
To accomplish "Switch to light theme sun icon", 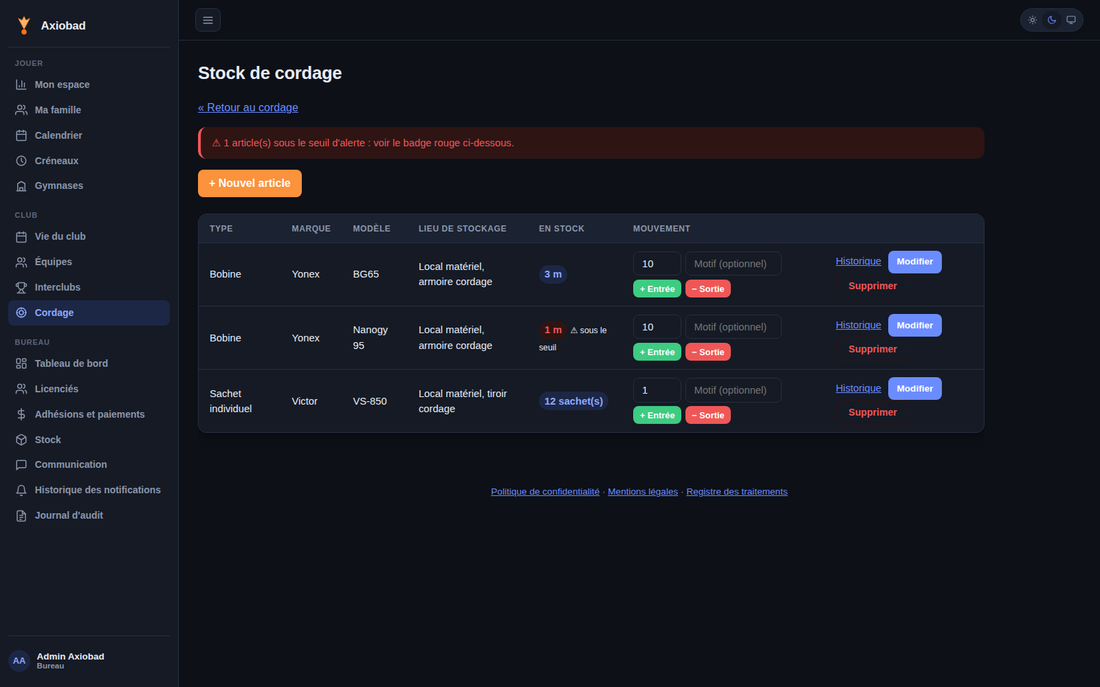I will [1033, 20].
